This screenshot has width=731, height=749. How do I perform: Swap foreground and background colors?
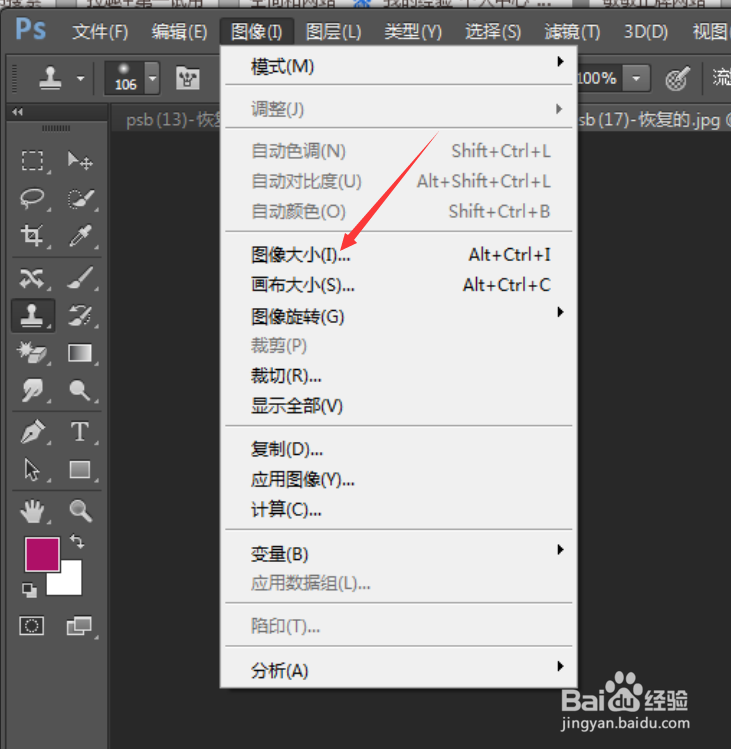click(77, 541)
